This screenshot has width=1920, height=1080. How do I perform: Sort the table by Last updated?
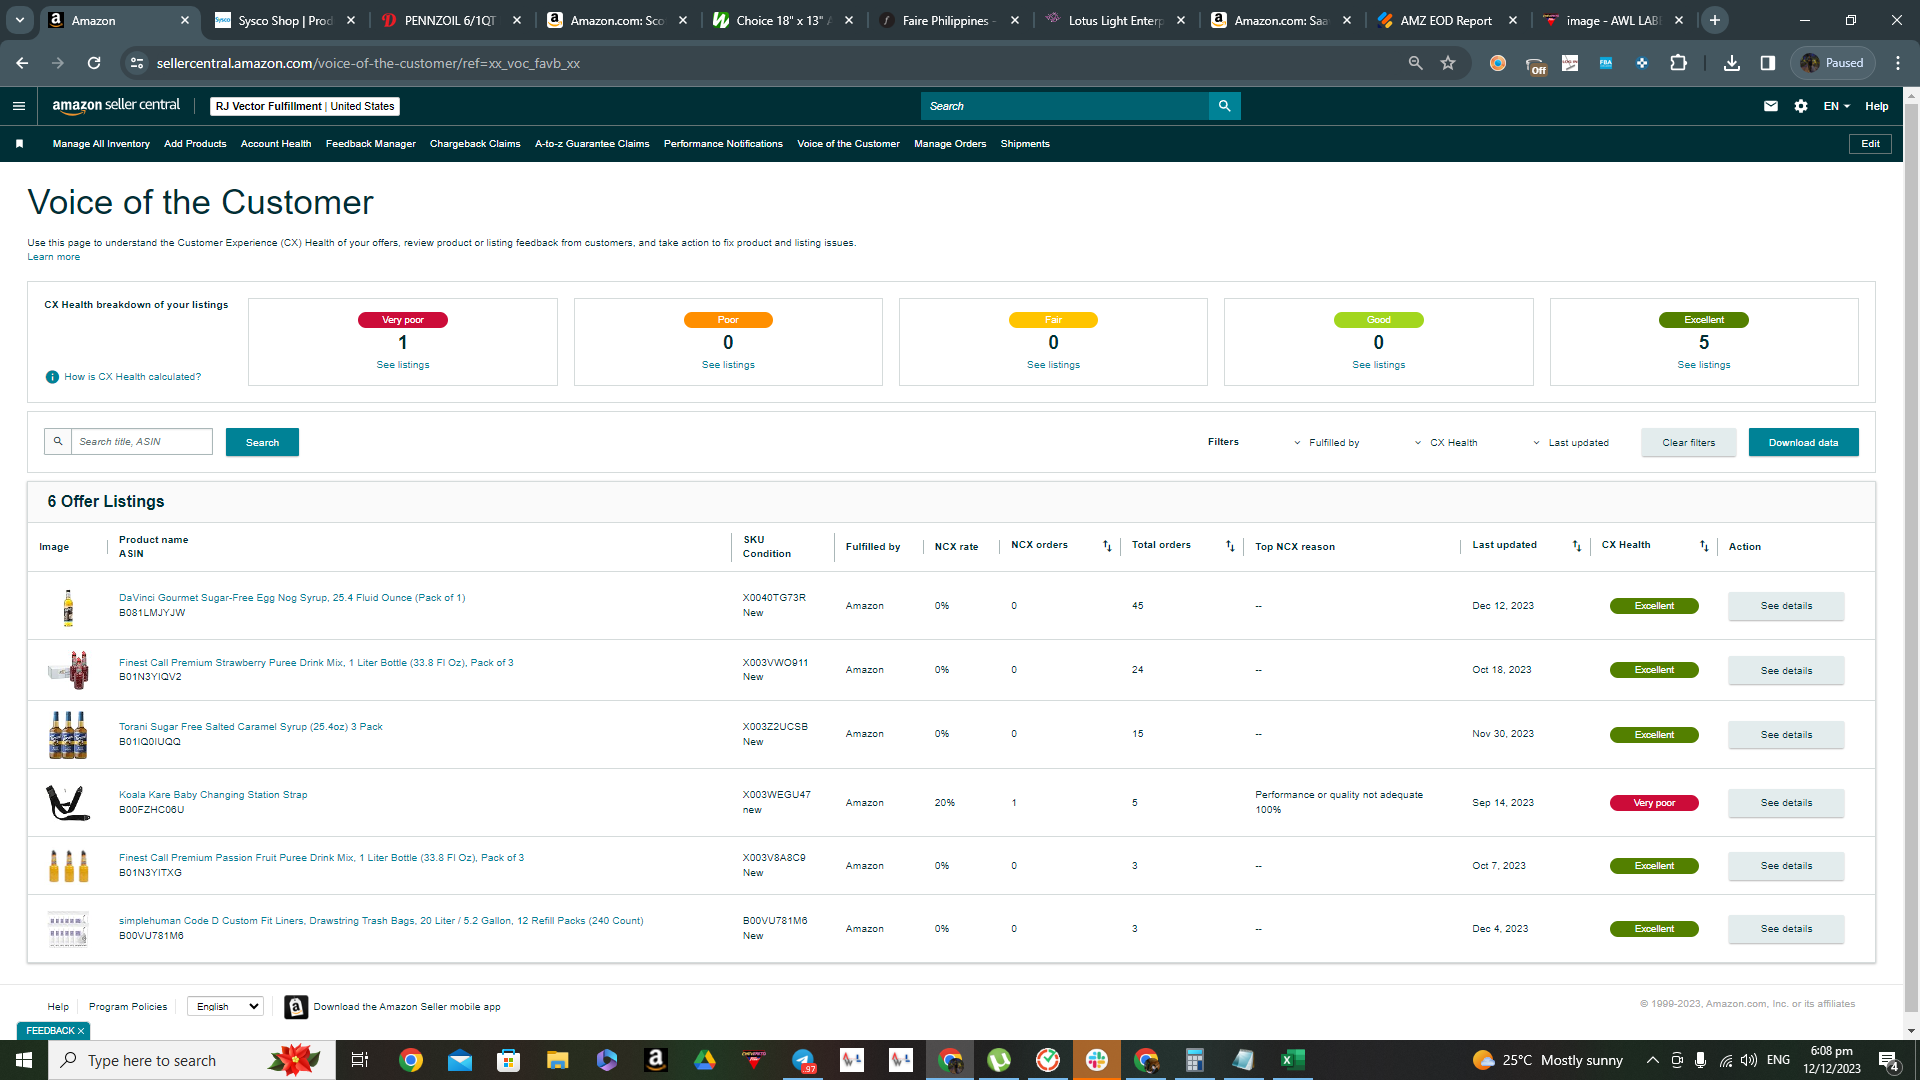point(1577,546)
